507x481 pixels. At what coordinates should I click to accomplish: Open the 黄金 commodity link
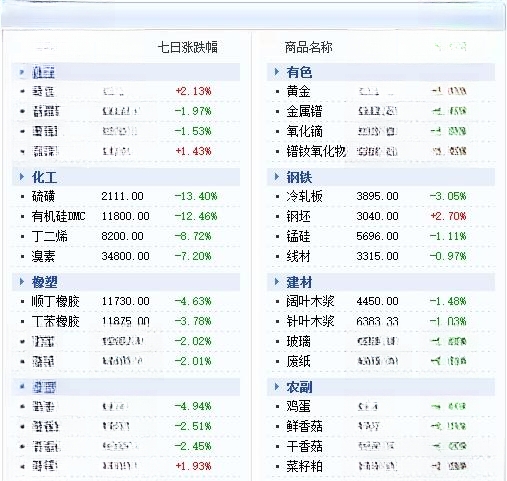pyautogui.click(x=298, y=91)
